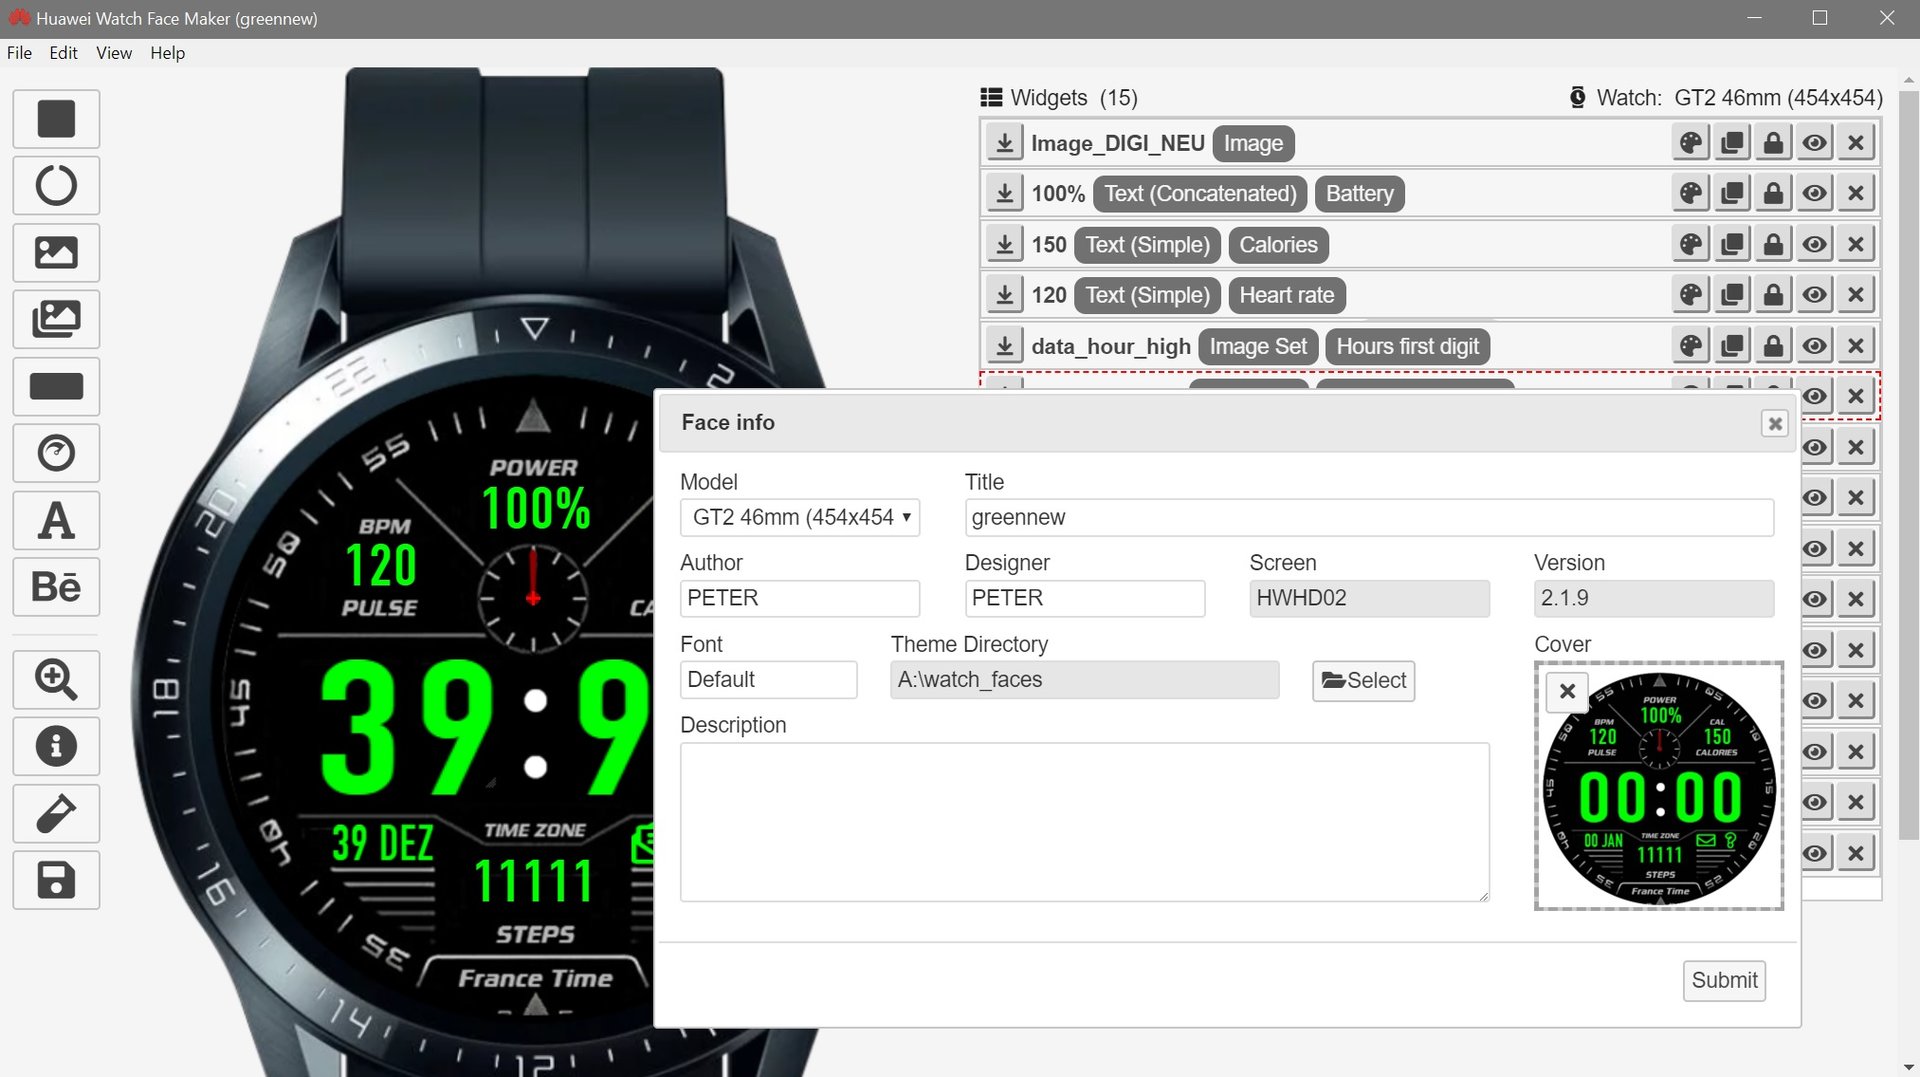Toggle visibility of 150 Calories widget

pos(1814,244)
